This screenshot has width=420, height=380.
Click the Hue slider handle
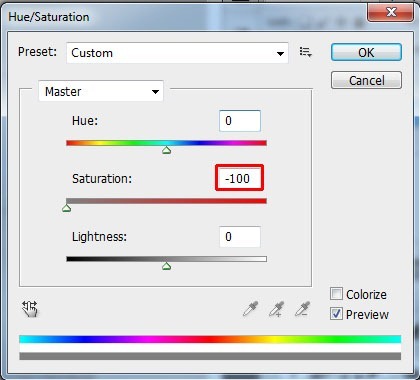tap(167, 150)
